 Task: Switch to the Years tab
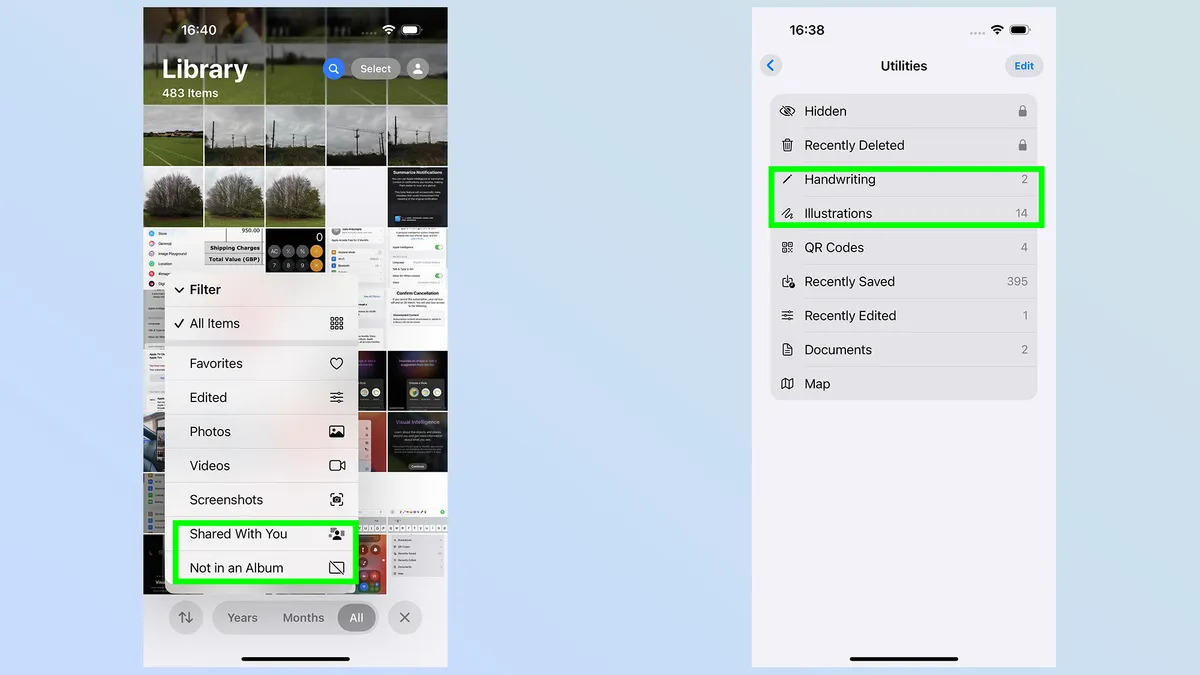click(242, 617)
